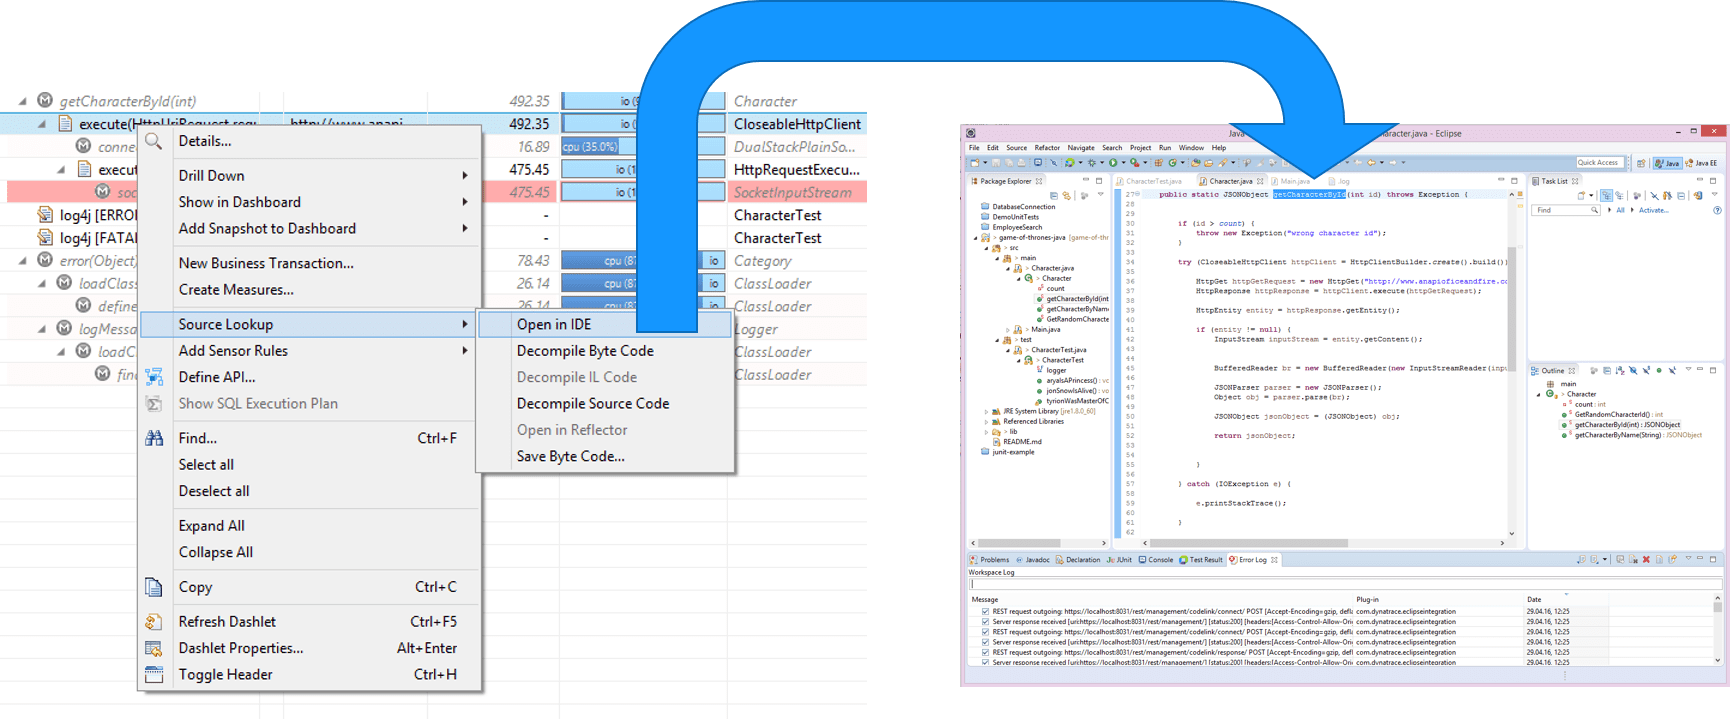Collapse the logMessa tree node
The height and width of the screenshot is (719, 1730).
[x=42, y=328]
